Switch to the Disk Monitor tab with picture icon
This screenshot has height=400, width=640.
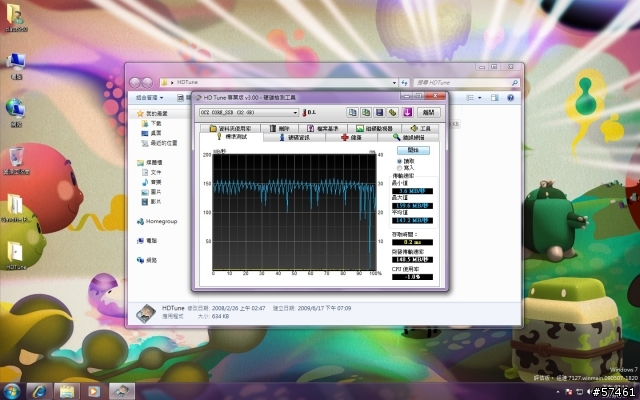point(374,129)
